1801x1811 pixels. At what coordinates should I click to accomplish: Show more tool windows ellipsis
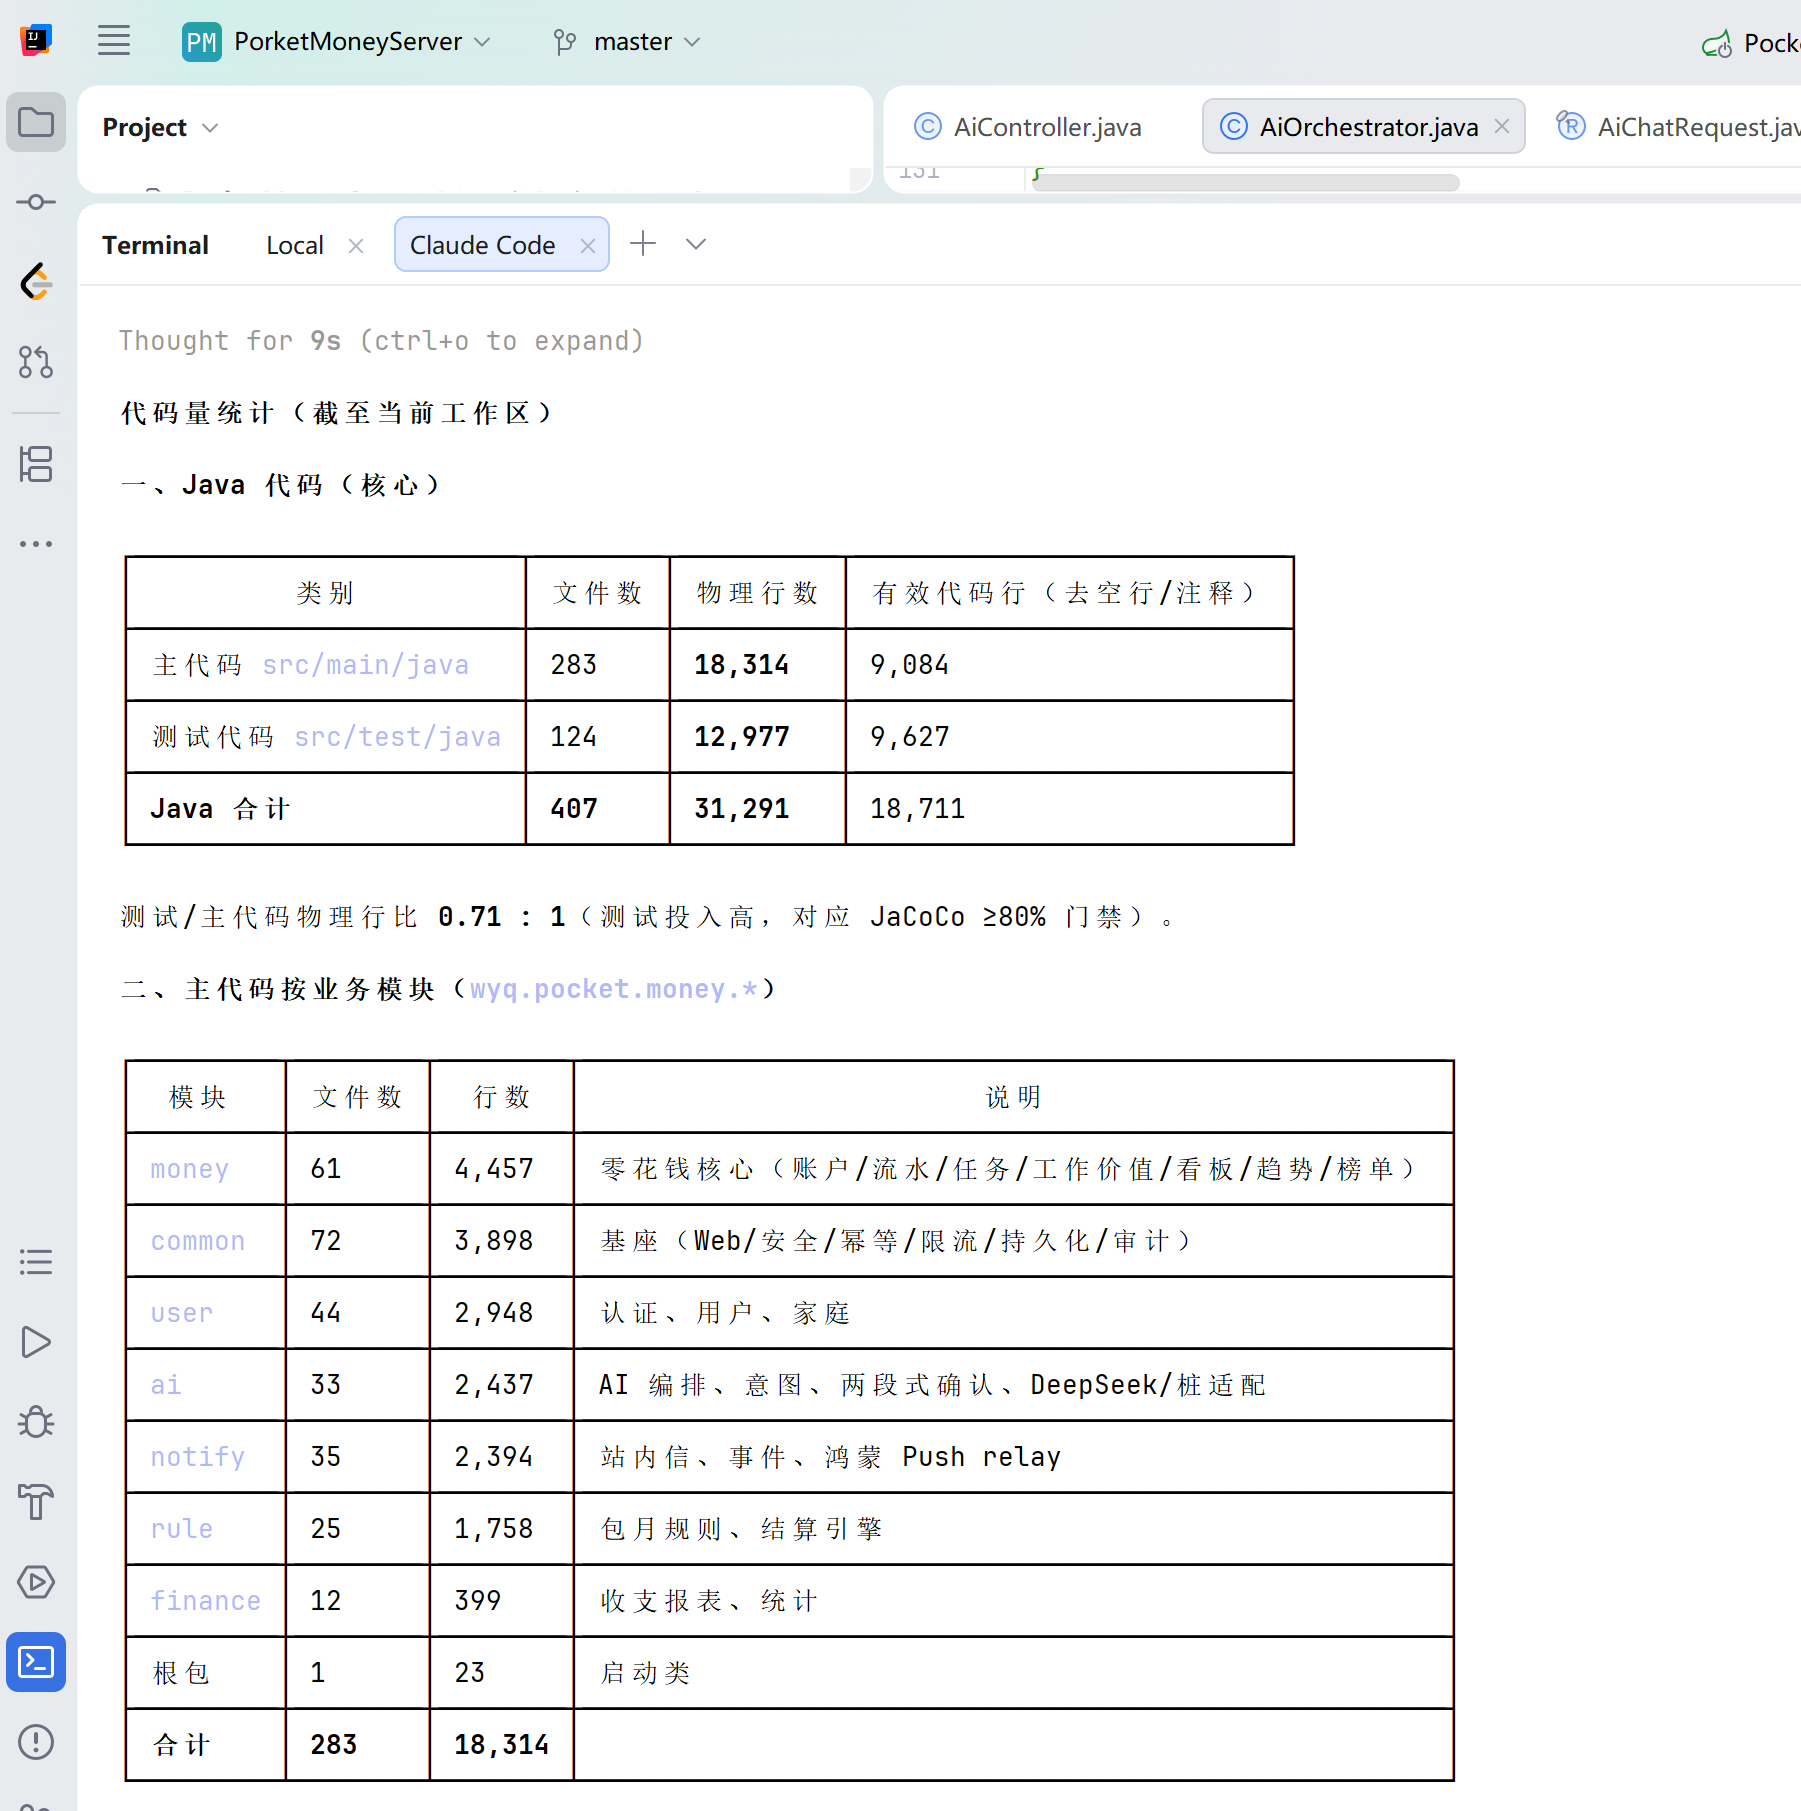point(36,544)
